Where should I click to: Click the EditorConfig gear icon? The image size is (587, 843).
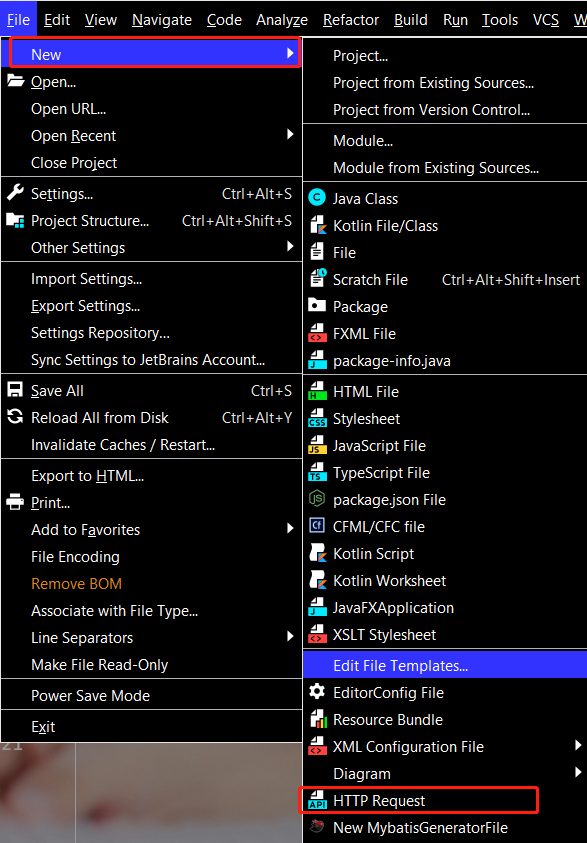point(317,692)
